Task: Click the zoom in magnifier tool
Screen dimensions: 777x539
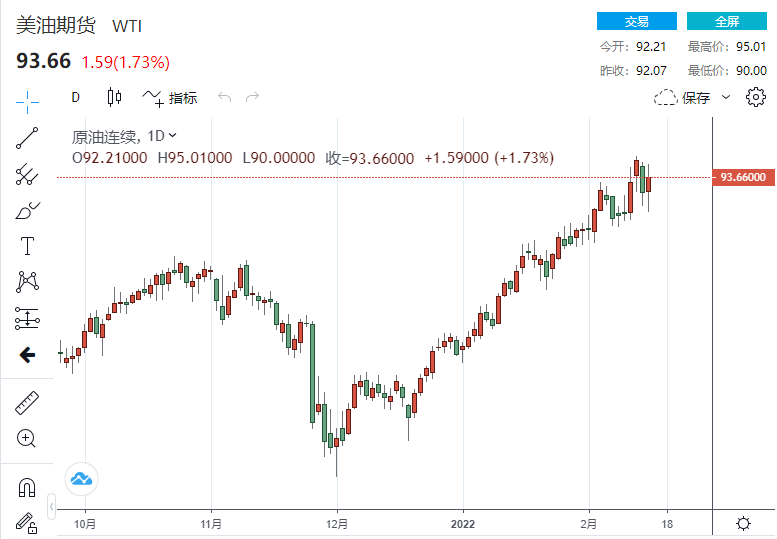Action: point(27,438)
